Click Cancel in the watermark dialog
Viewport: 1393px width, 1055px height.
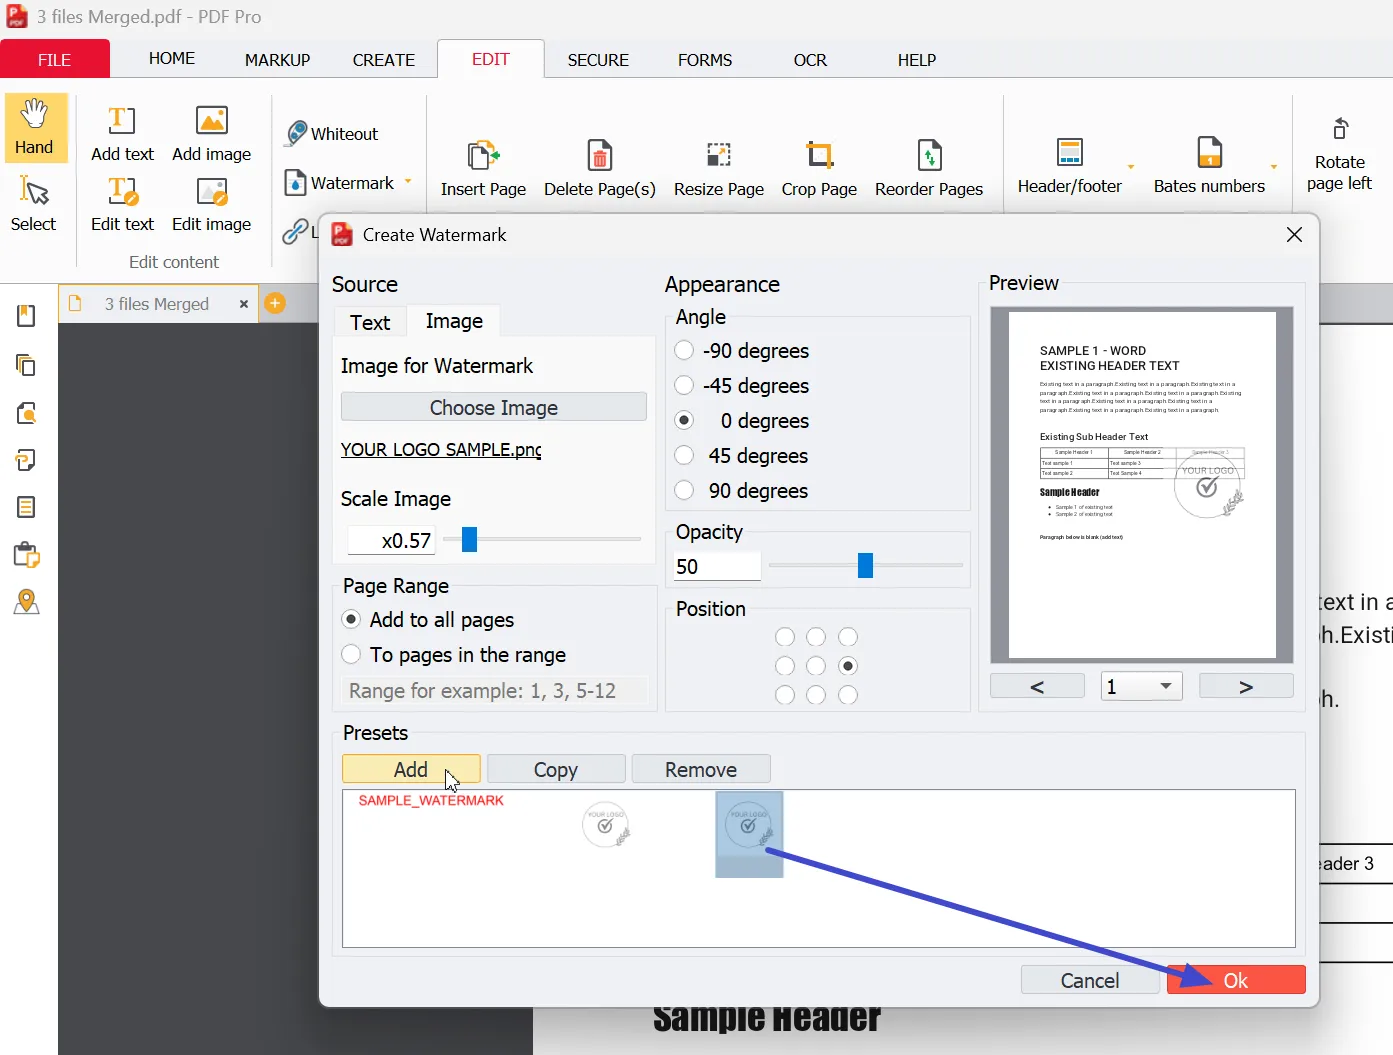point(1090,980)
